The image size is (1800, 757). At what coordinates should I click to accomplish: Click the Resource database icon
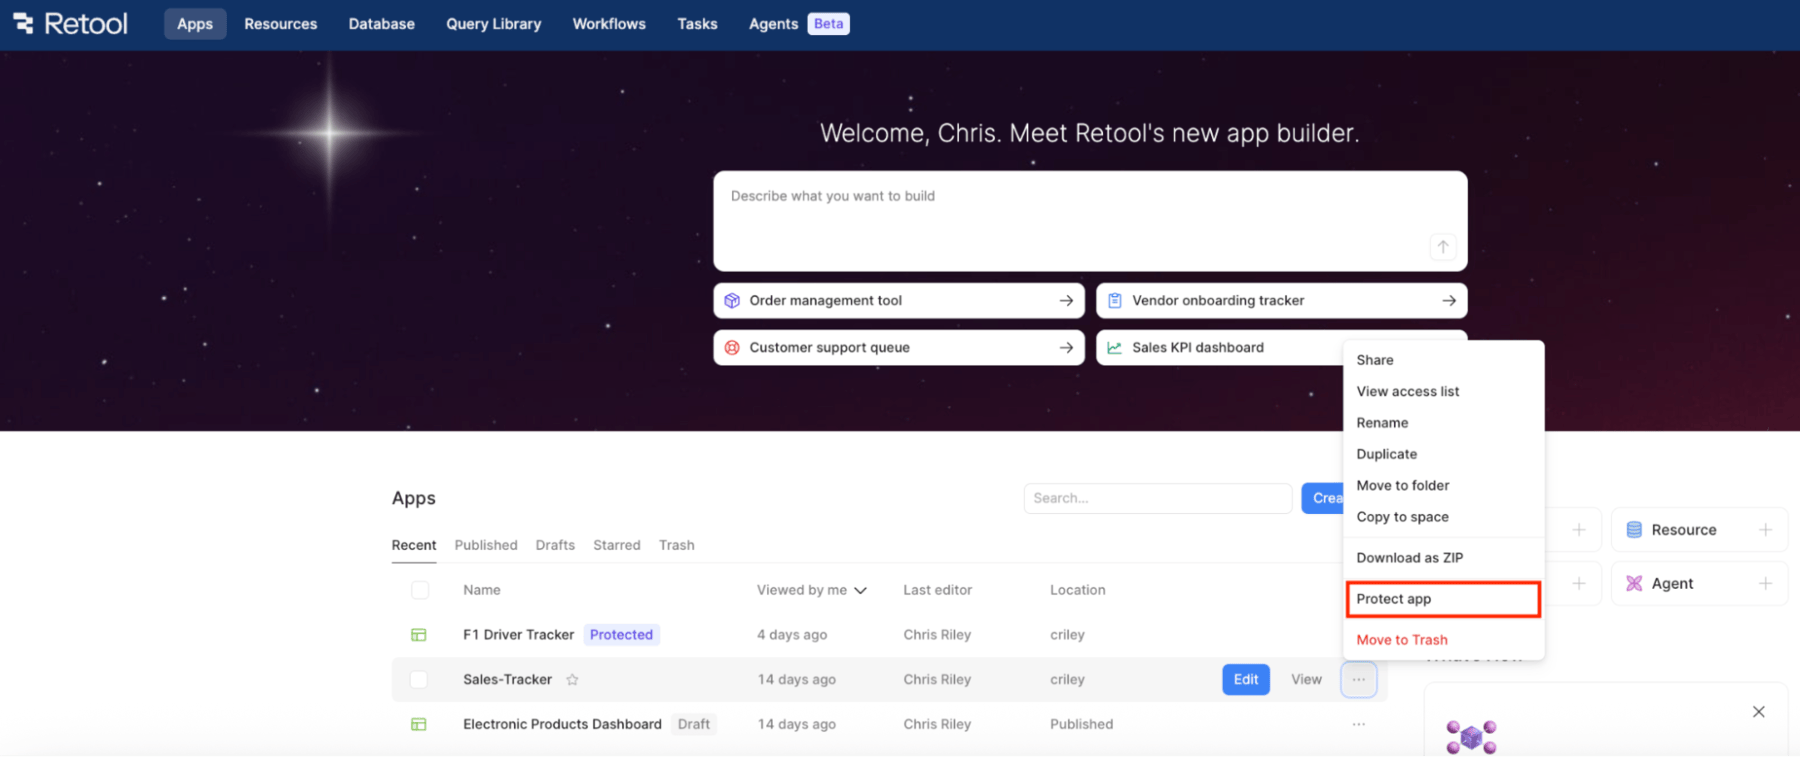click(x=1634, y=530)
